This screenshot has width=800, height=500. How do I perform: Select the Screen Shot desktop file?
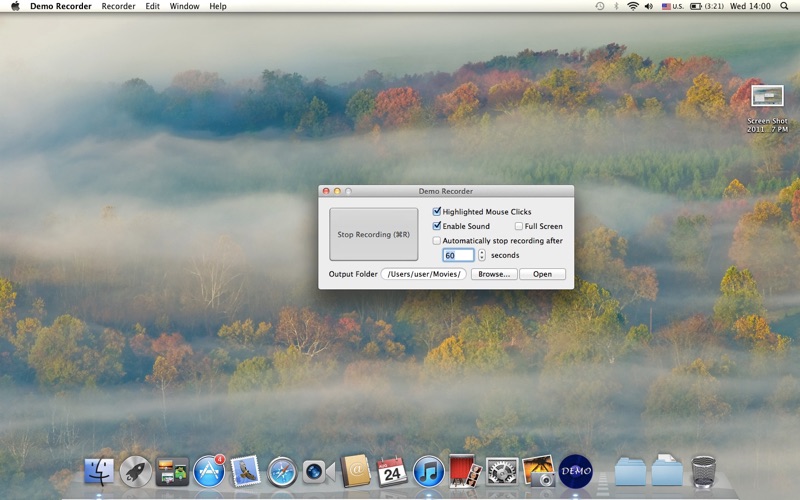(x=767, y=108)
